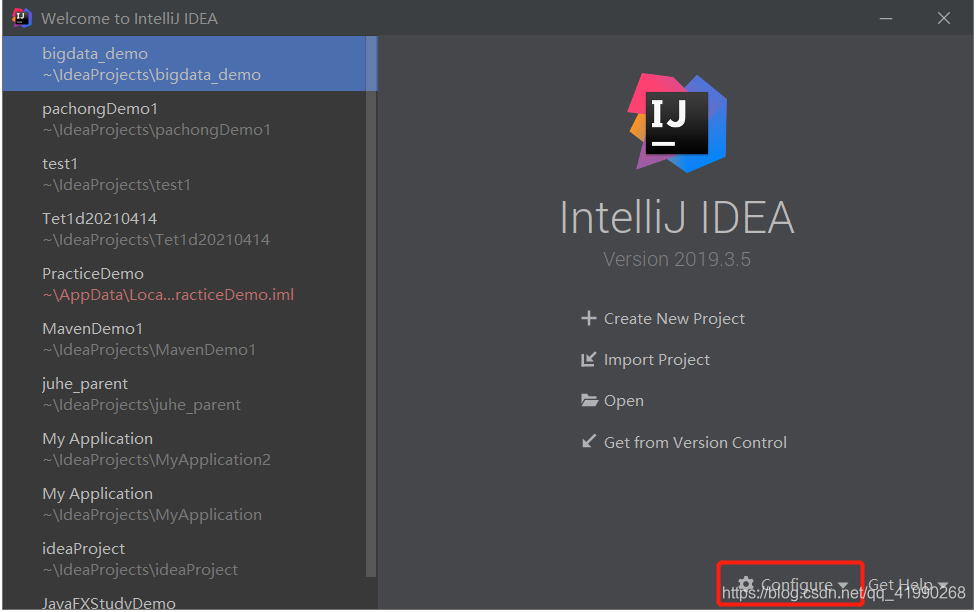
Task: Minimize the Welcome to IntelliJ IDEA window
Action: point(886,19)
